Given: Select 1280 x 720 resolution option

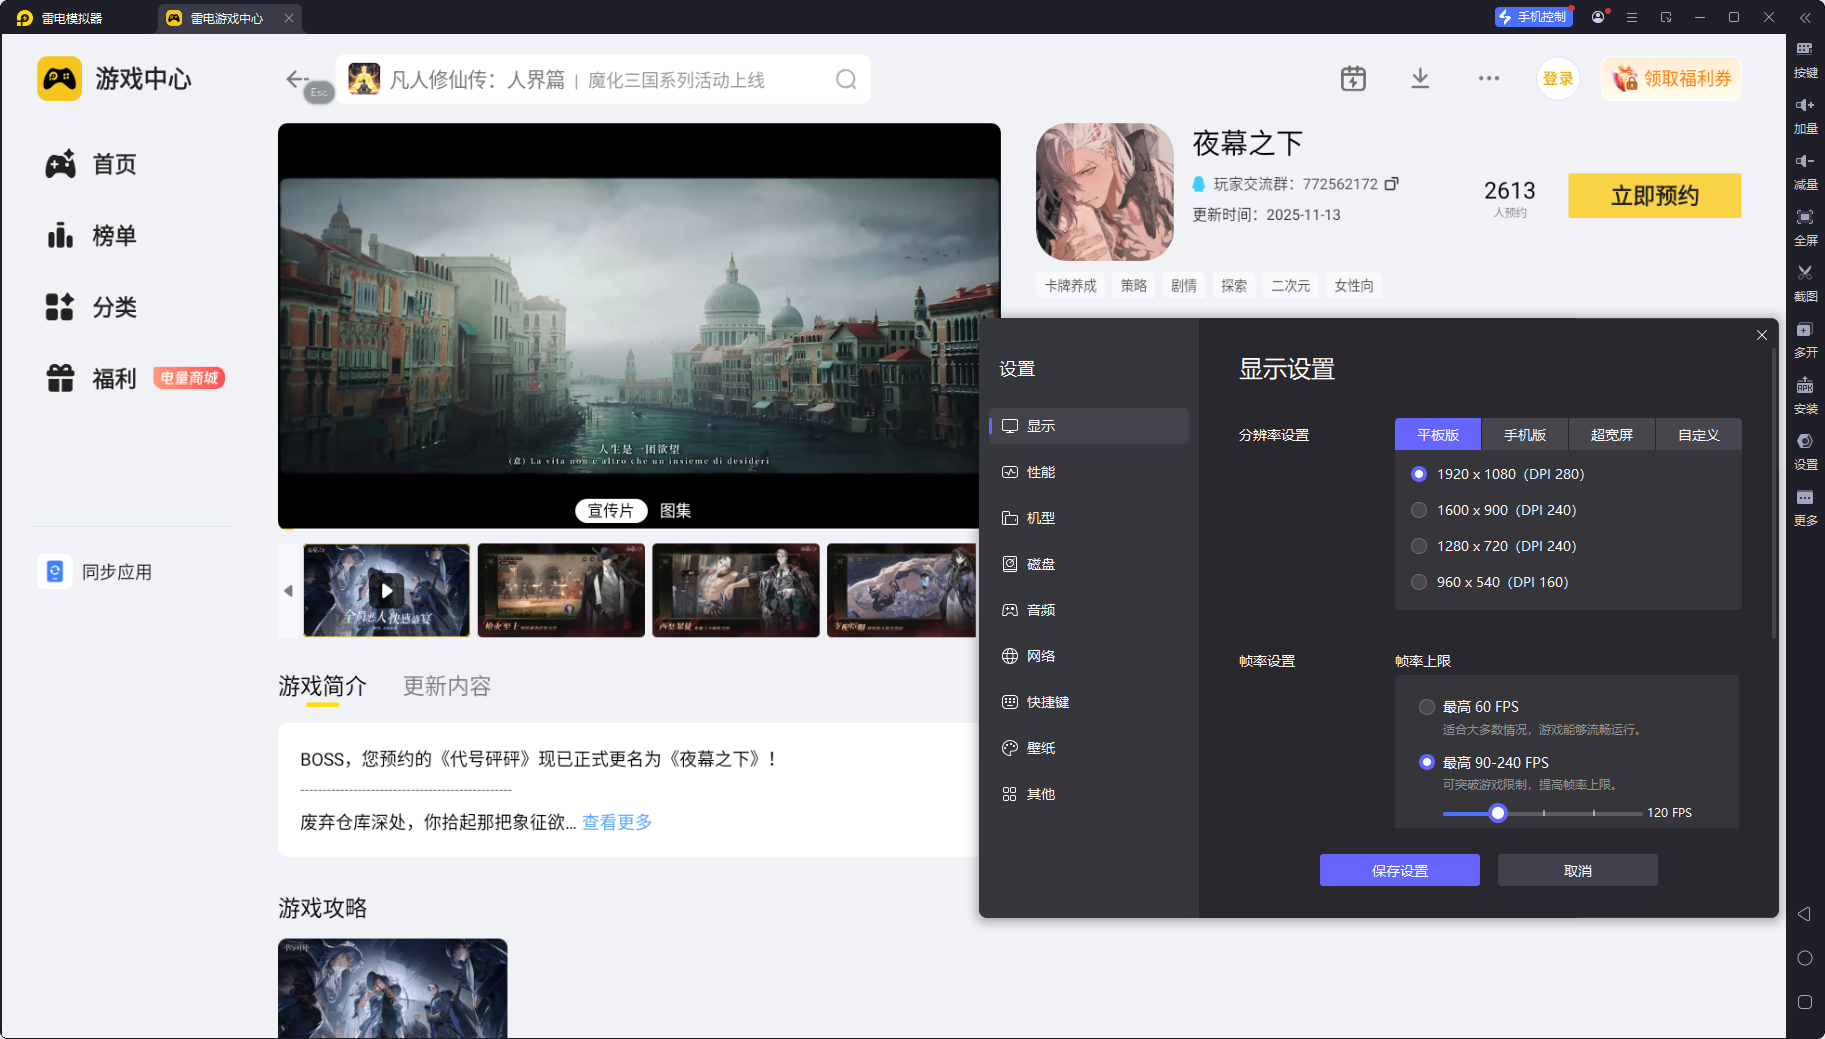Looking at the screenshot, I should point(1419,546).
